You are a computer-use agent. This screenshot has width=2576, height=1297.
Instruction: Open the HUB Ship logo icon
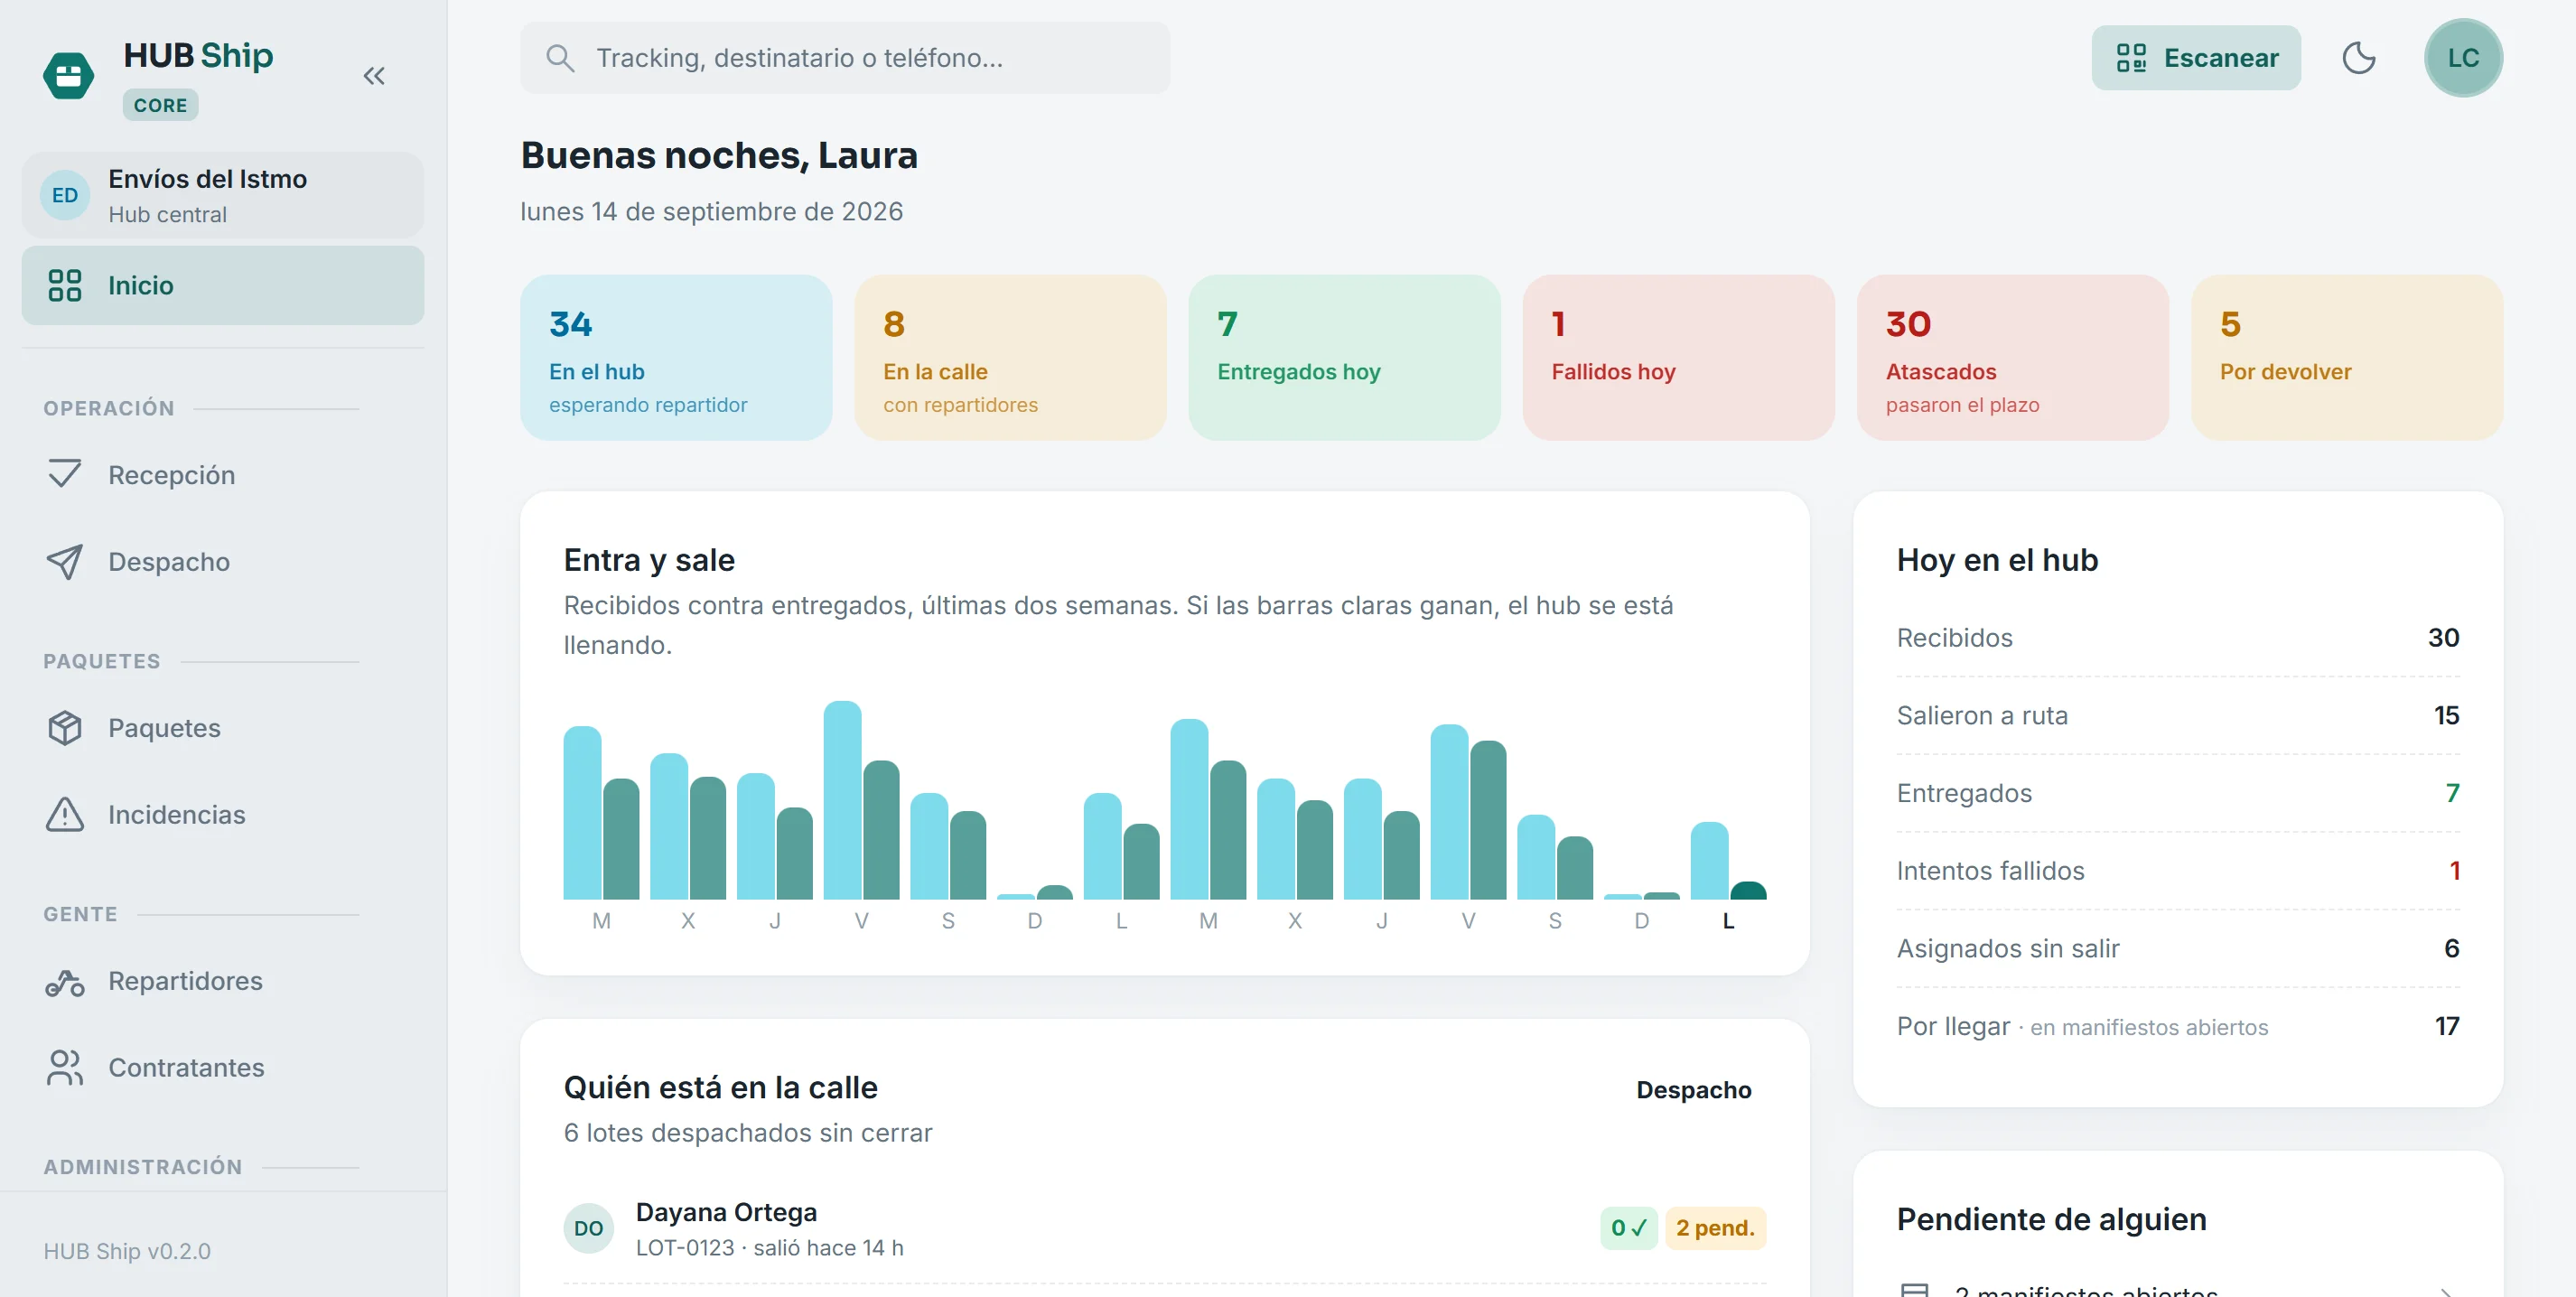click(68, 76)
